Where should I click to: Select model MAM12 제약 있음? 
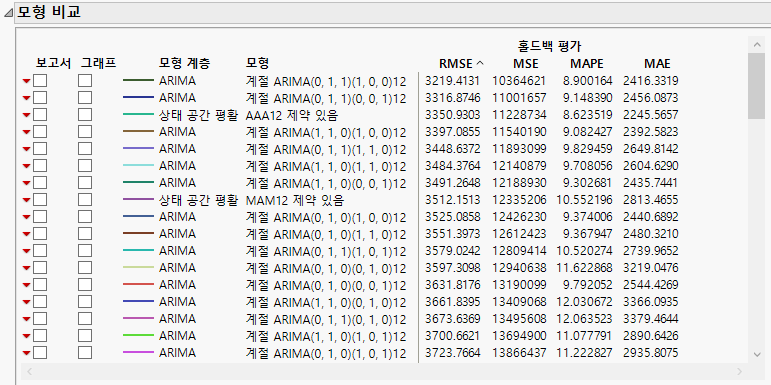point(295,200)
